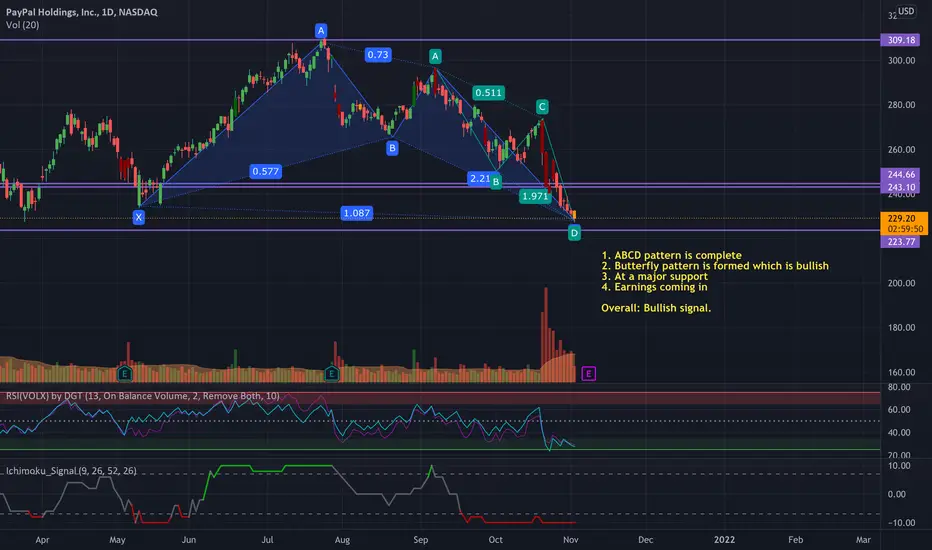Click 'Jun' on the time axis

click(x=189, y=540)
